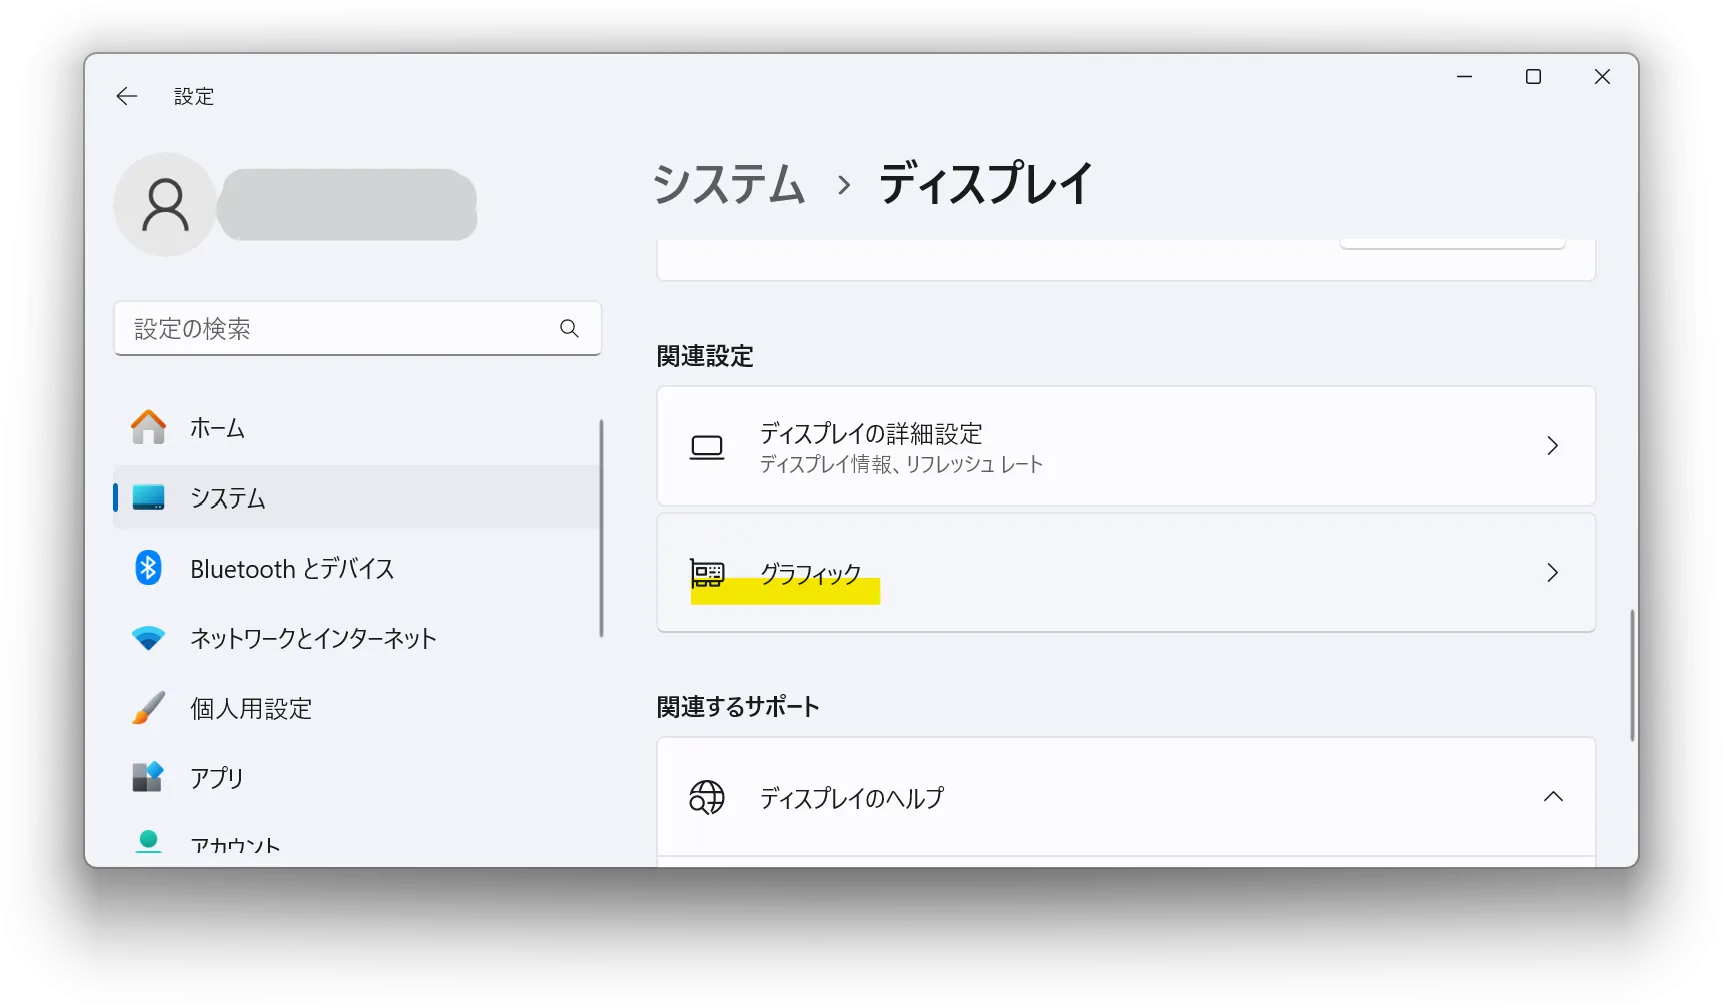The width and height of the screenshot is (1723, 1008).
Task: Click the Bluetooth icon in the sidebar
Action: tap(149, 568)
